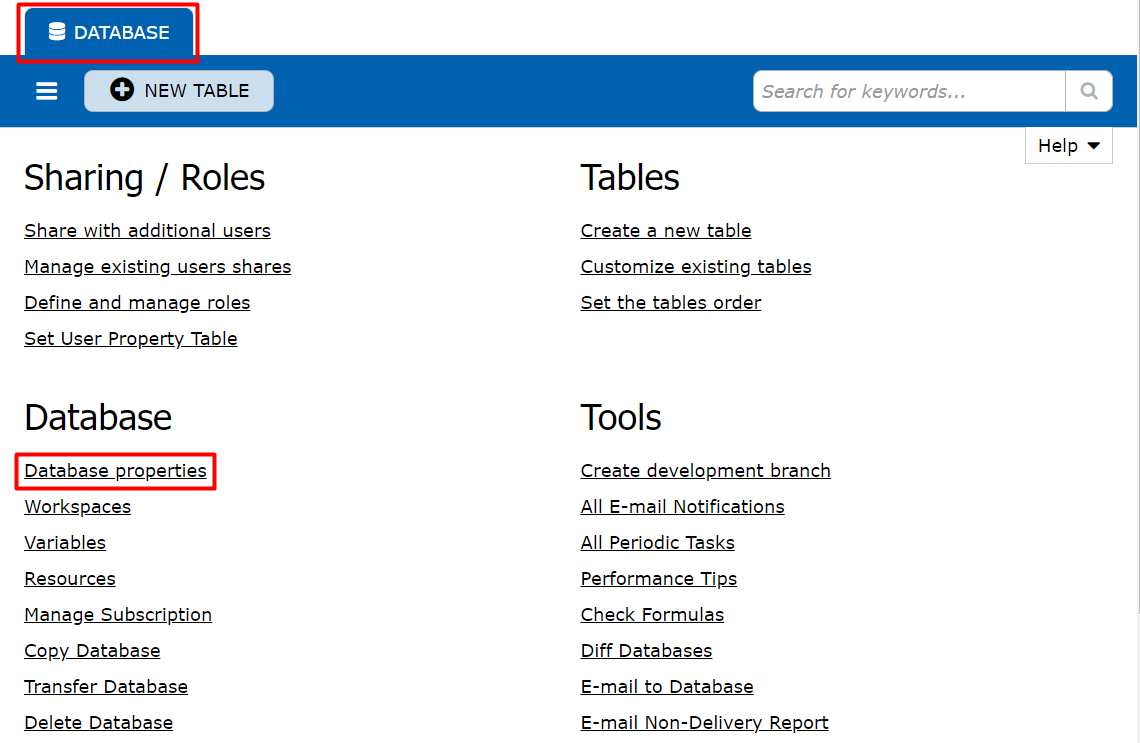Open E-mail Non-Delivery Report link
Viewport: 1140px width, 743px height.
[x=705, y=723]
